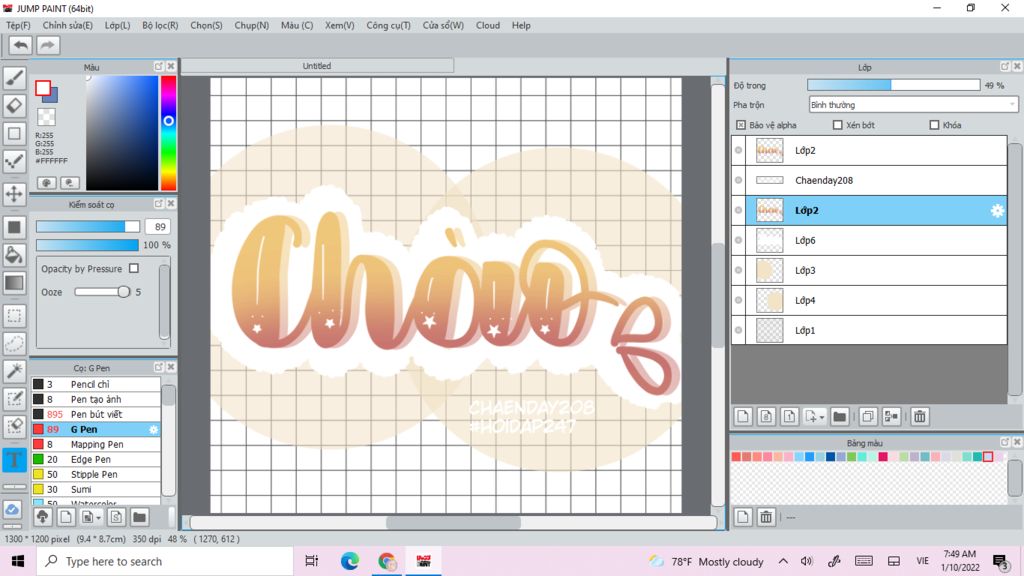The width and height of the screenshot is (1024, 576).
Task: Duplicate the selected layer
Action: [868, 417]
